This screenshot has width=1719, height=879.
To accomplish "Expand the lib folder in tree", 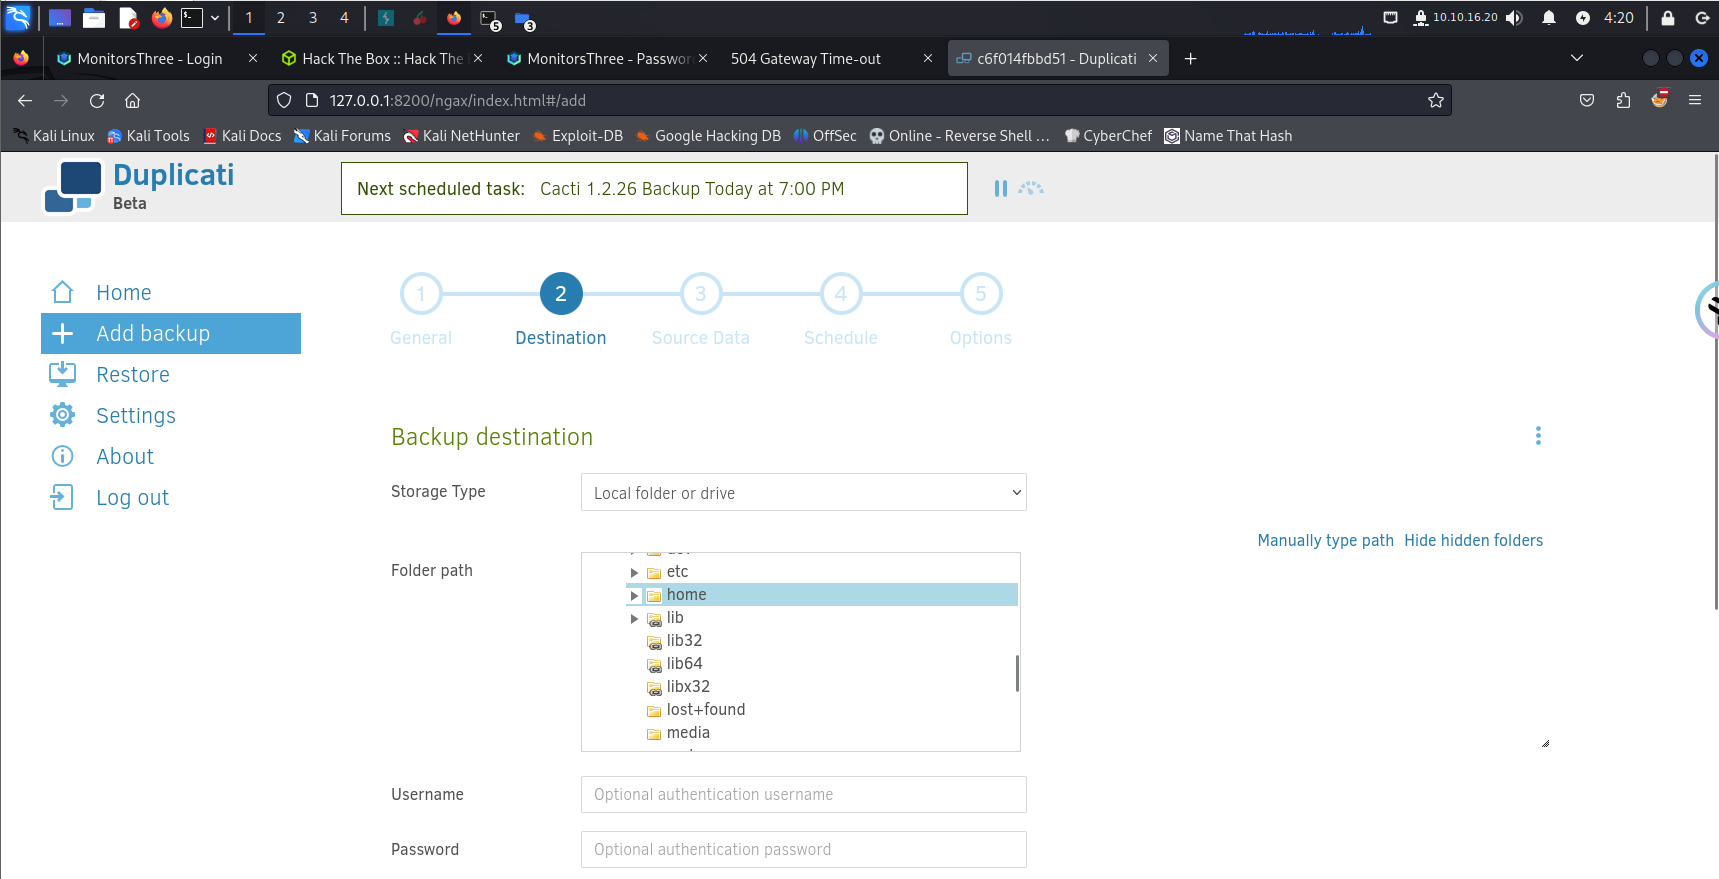I will point(634,619).
